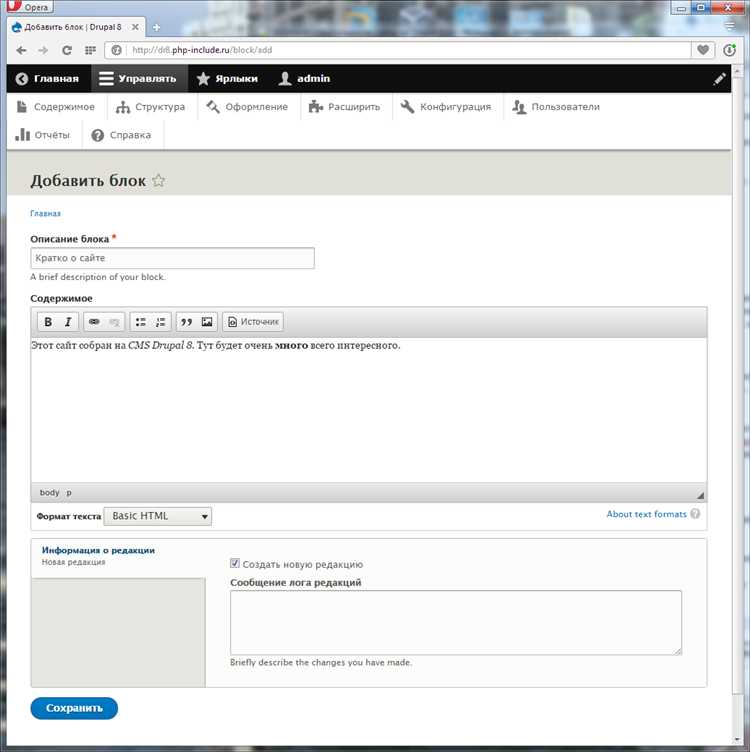
Task: Switch editor to Источник source view
Action: (253, 322)
